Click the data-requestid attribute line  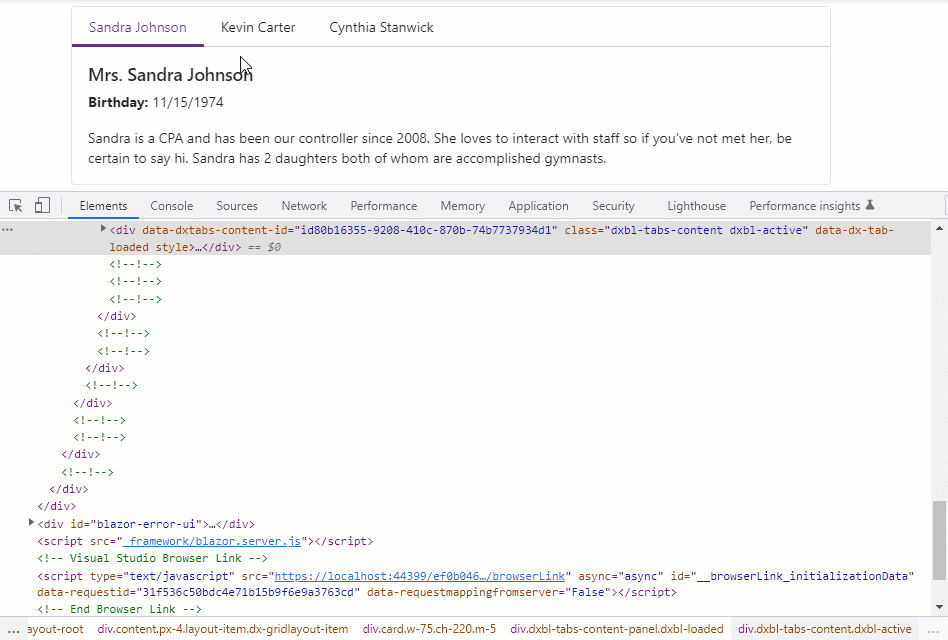357,592
